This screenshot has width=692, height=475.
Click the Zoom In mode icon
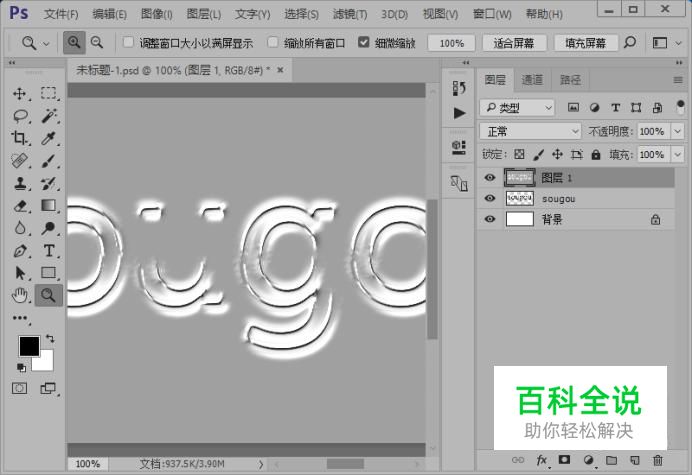click(x=74, y=43)
